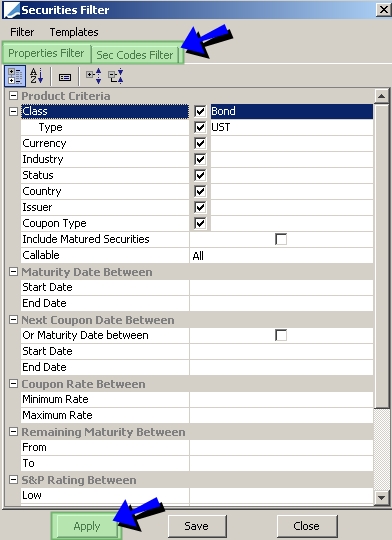
Task: Uncheck the Status checkbox
Action: (x=200, y=175)
